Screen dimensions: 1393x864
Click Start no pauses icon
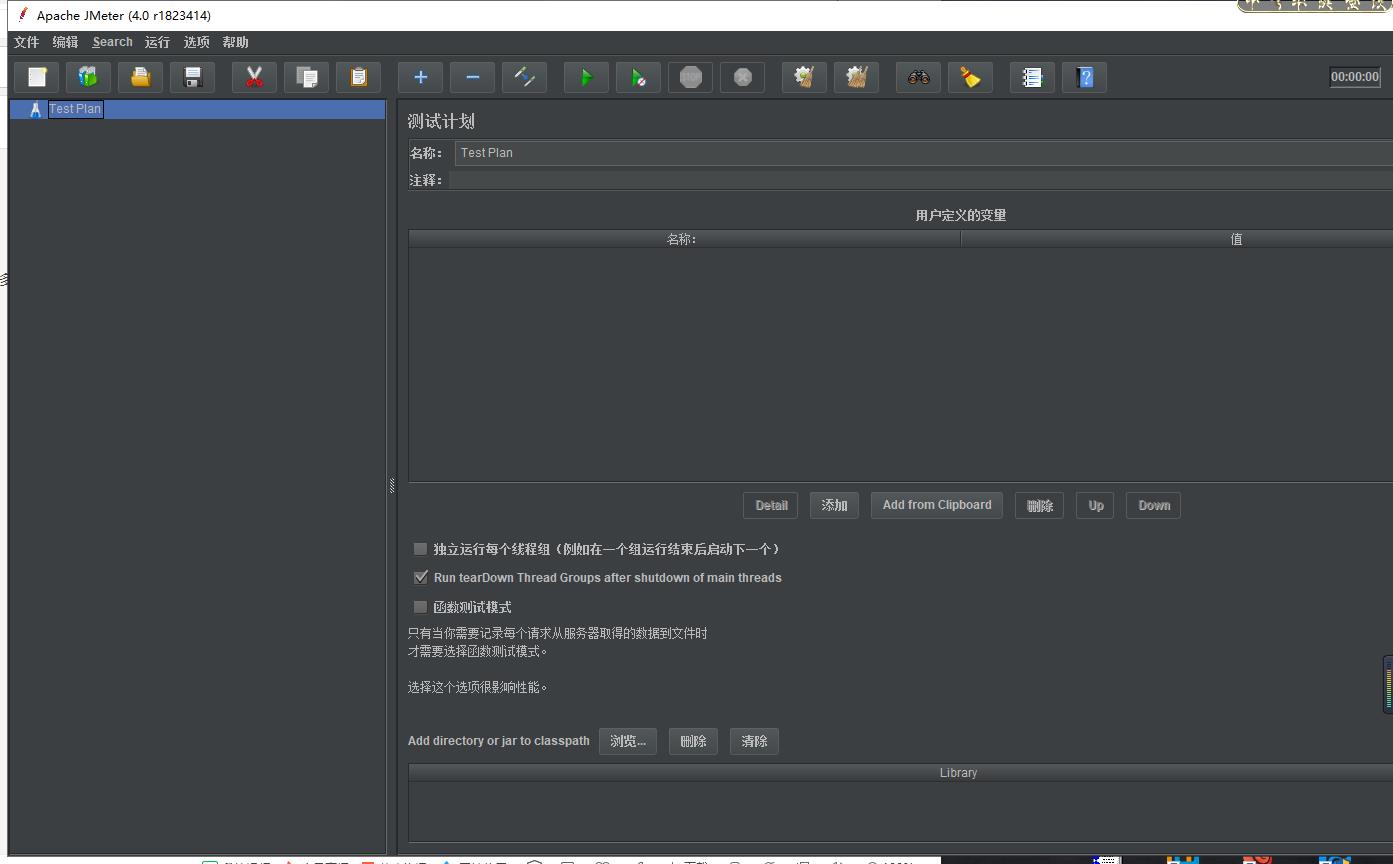pos(638,77)
